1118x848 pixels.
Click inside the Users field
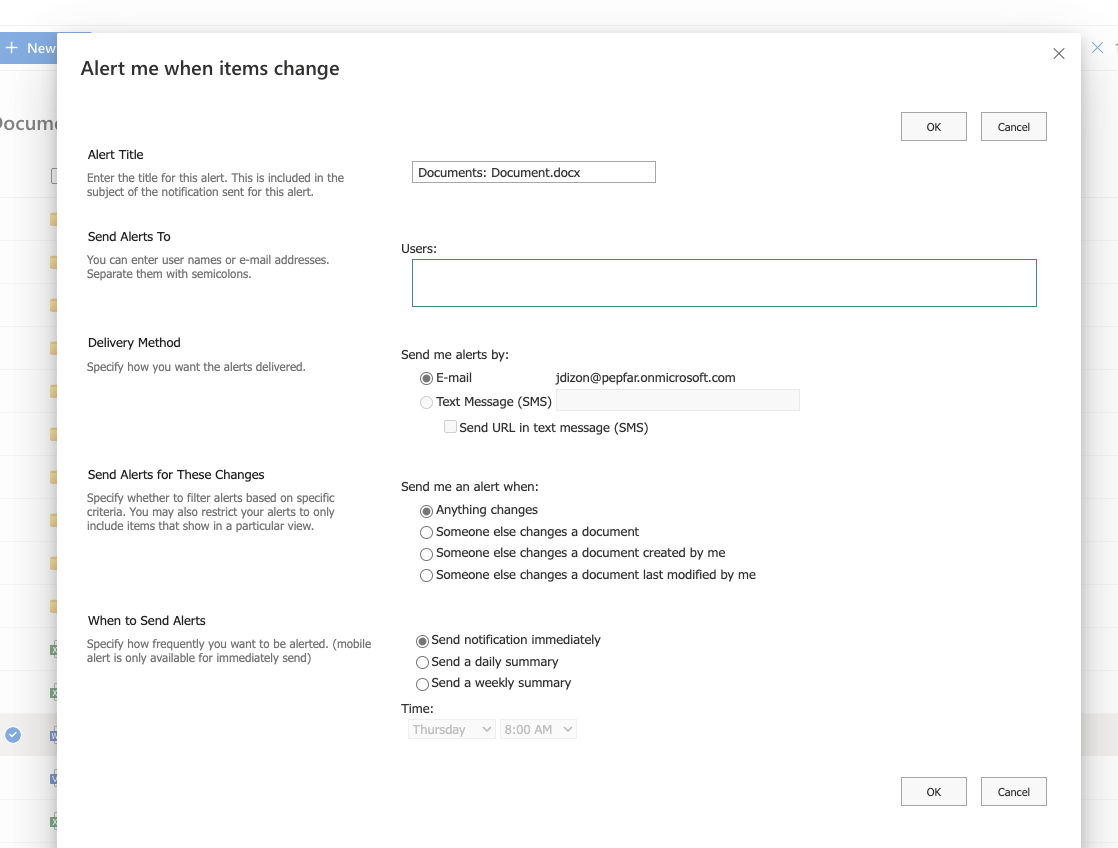click(x=723, y=283)
